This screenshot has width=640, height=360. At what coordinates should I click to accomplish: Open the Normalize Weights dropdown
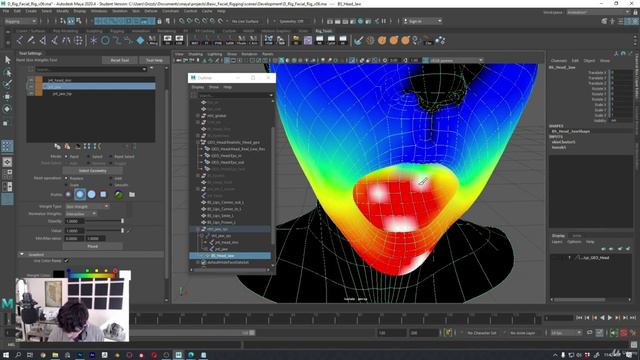(x=81, y=213)
